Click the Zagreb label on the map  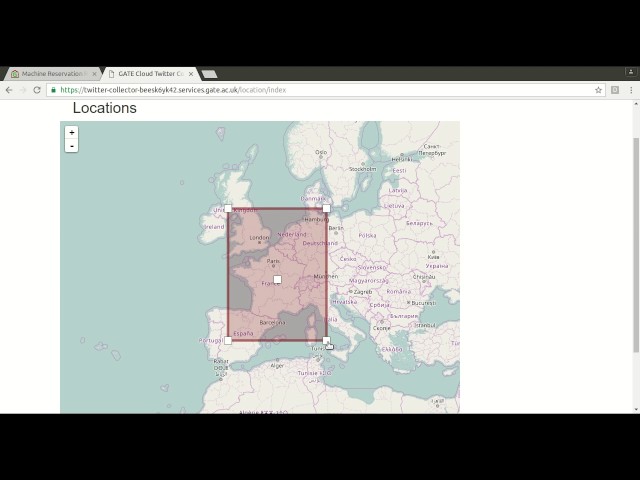(362, 291)
